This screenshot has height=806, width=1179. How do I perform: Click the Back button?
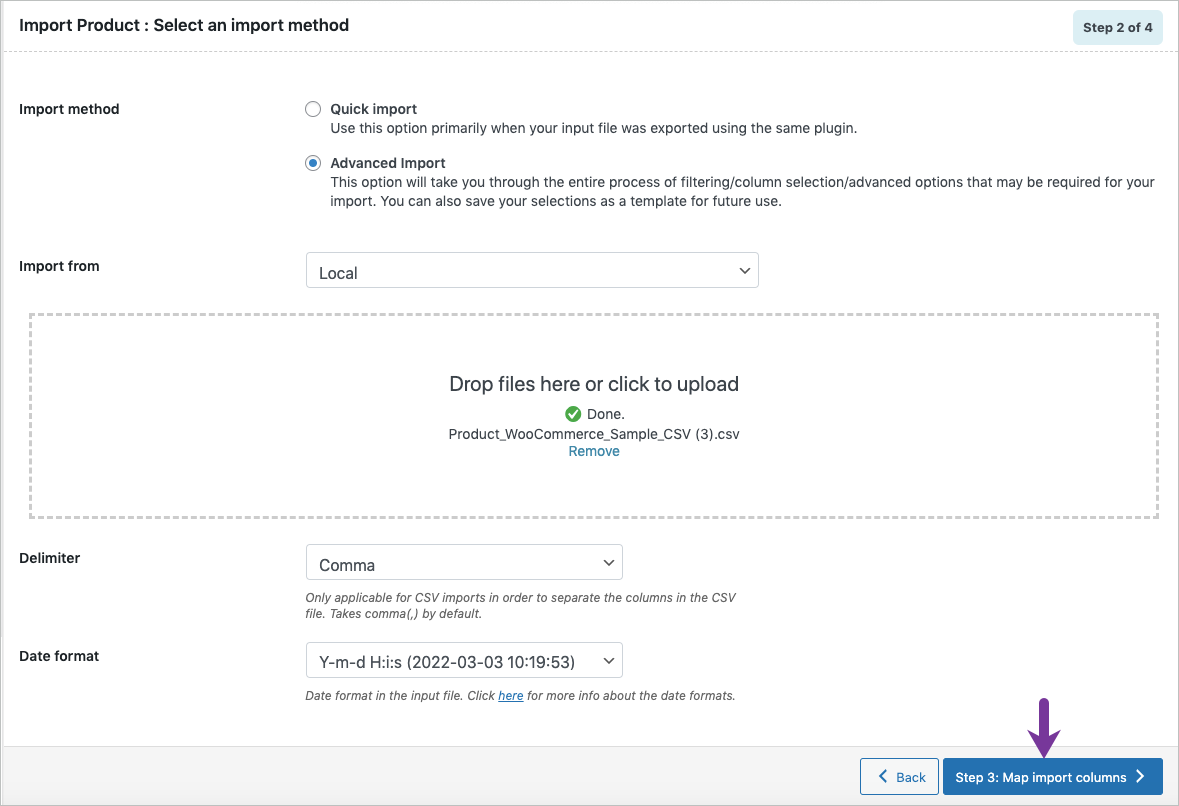point(899,776)
